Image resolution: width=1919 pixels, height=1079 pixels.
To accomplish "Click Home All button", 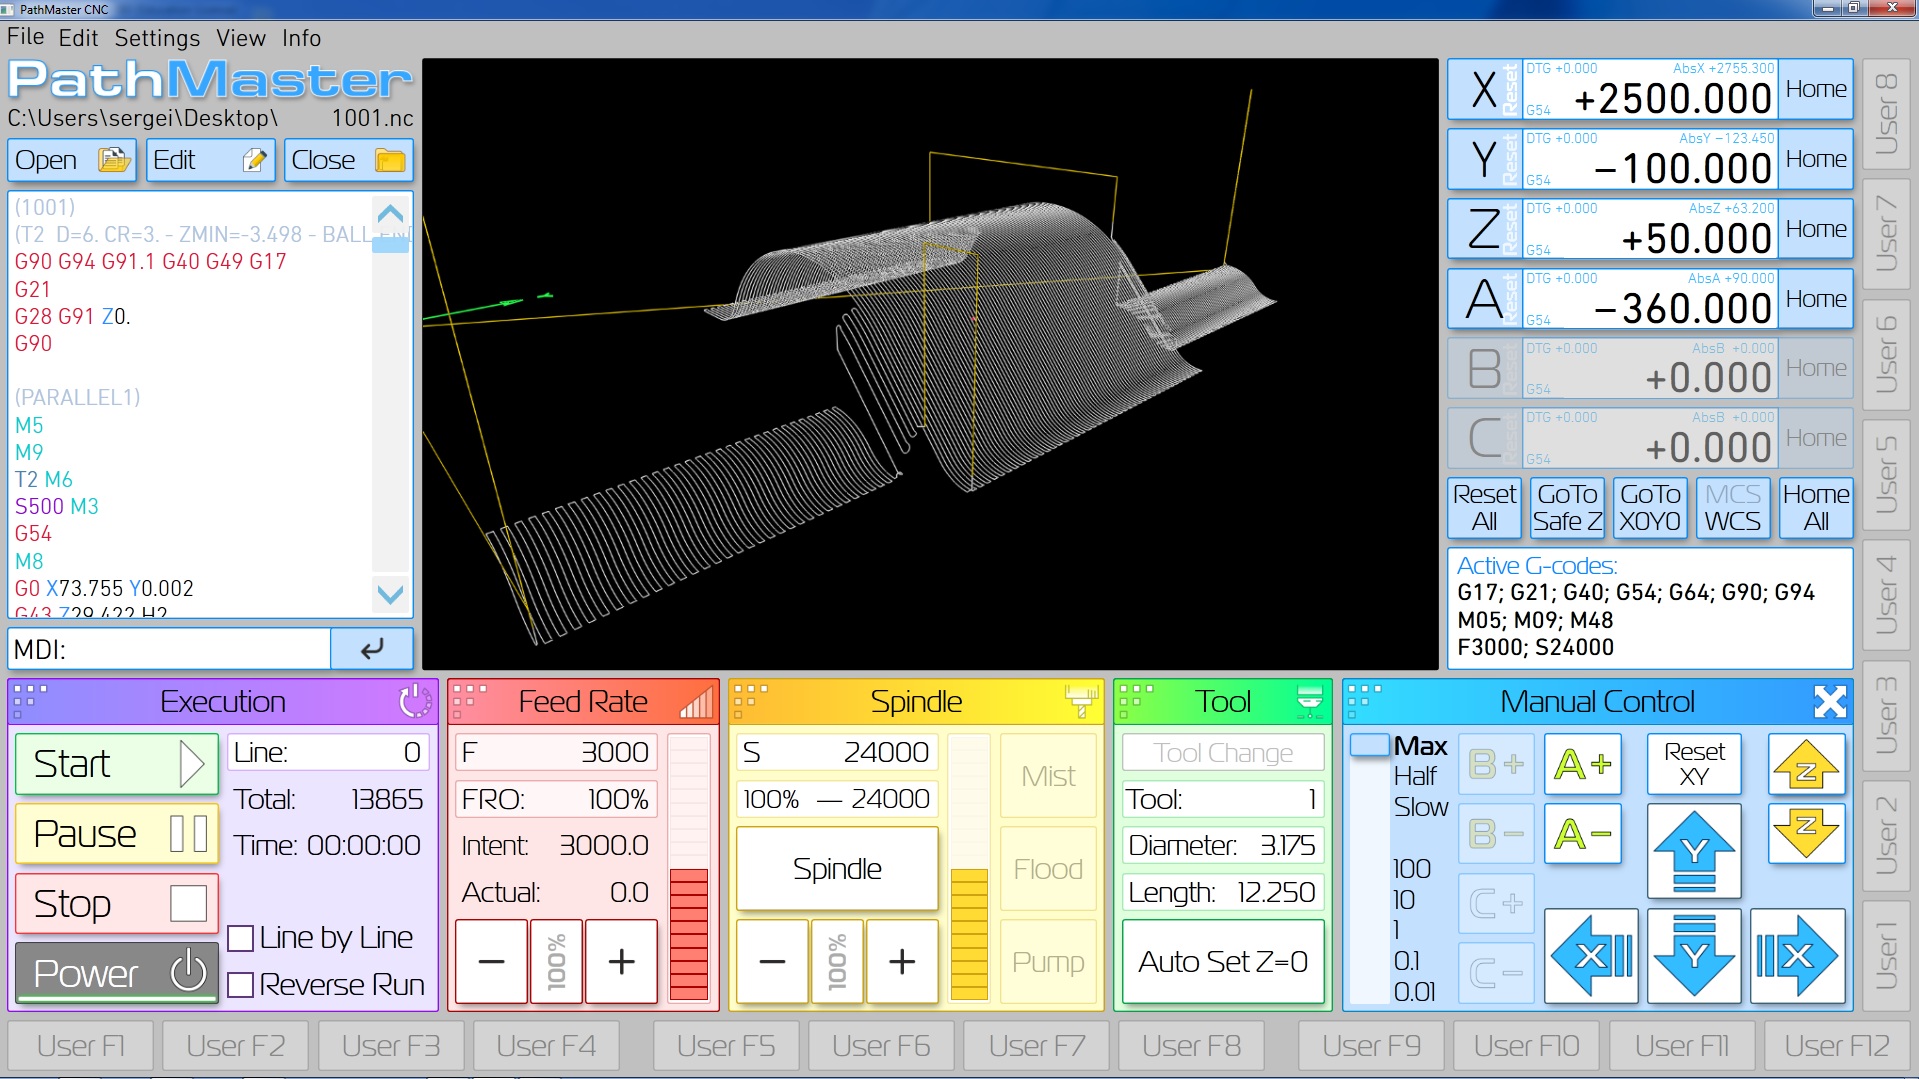I will 1816,508.
